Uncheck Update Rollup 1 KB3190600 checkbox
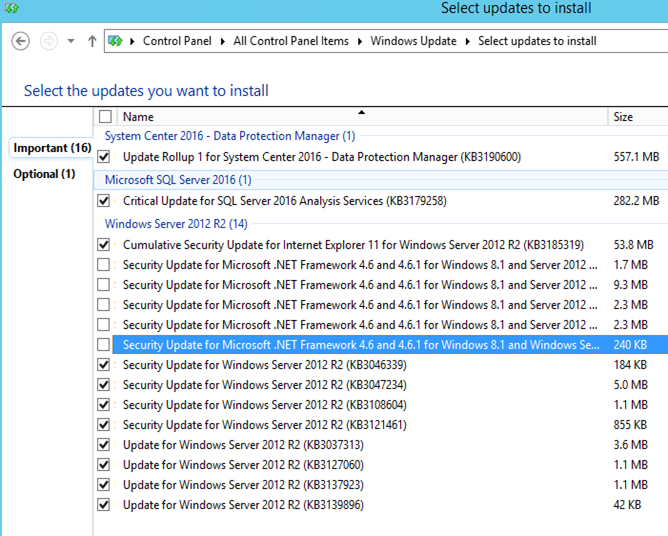This screenshot has height=536, width=668. [x=104, y=157]
